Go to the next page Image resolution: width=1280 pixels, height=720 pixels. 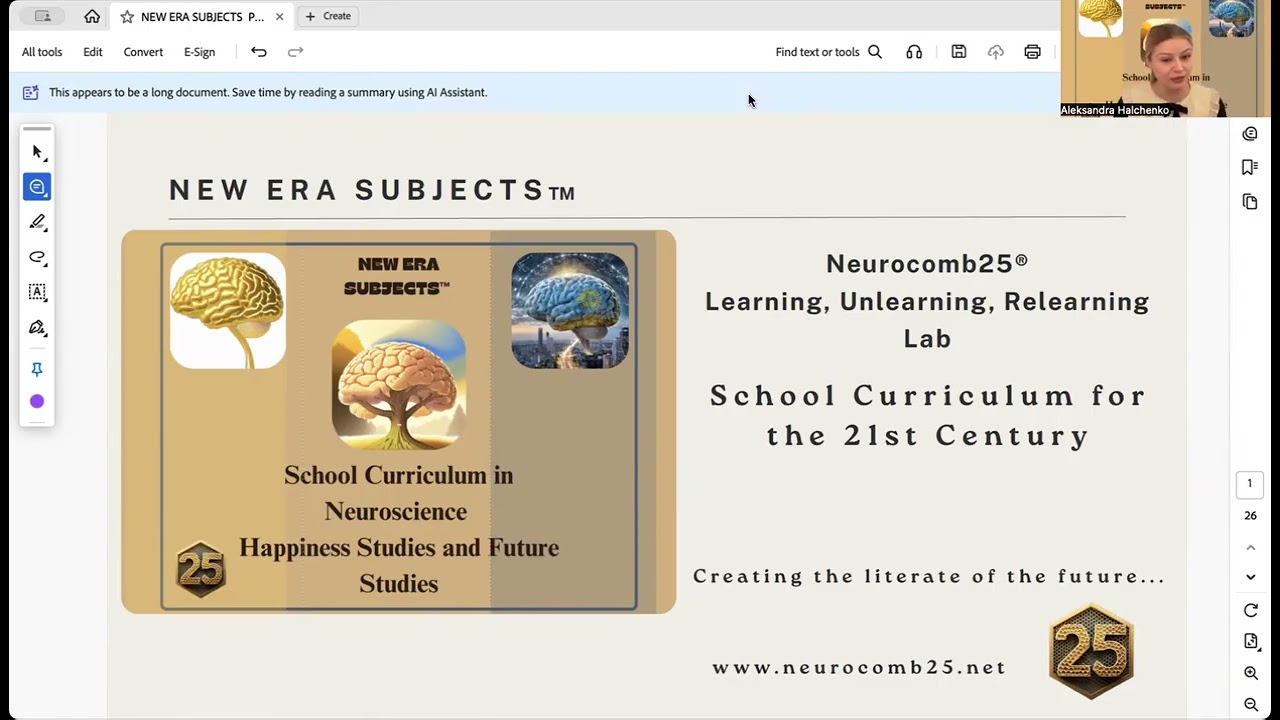point(1250,577)
